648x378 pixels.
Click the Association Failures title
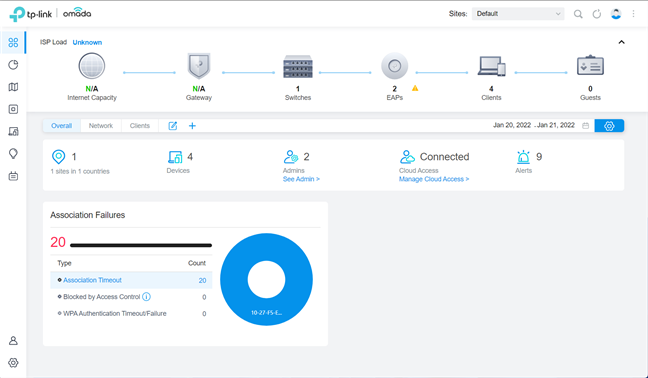point(88,215)
